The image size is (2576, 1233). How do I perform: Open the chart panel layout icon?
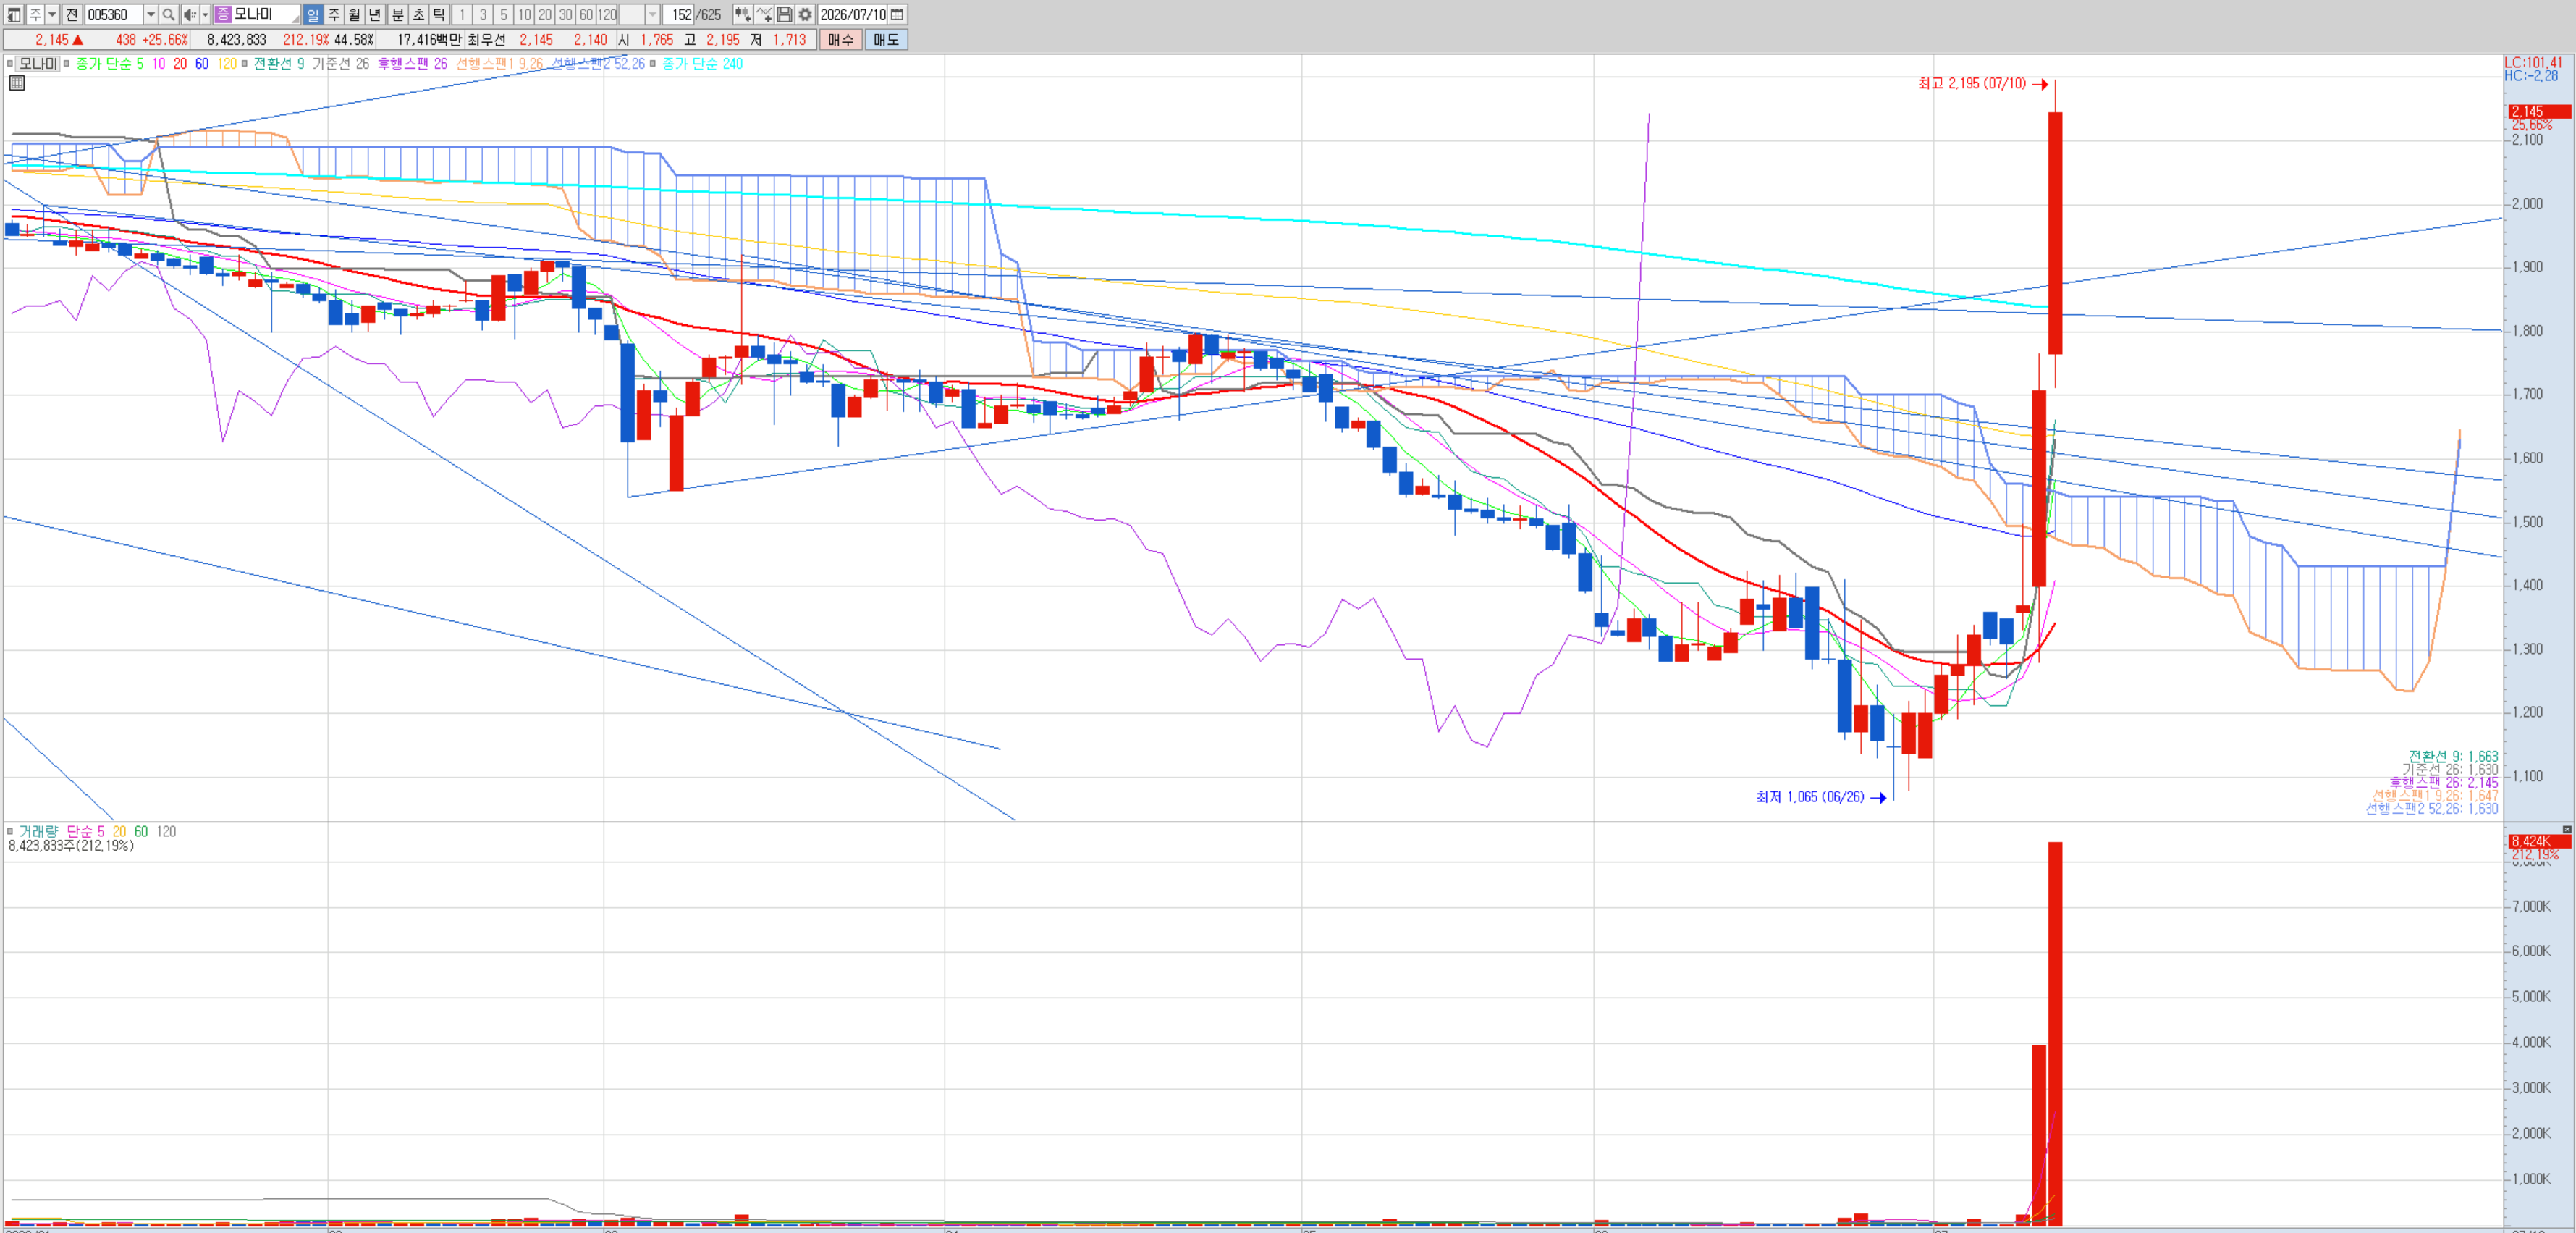pos(14,14)
